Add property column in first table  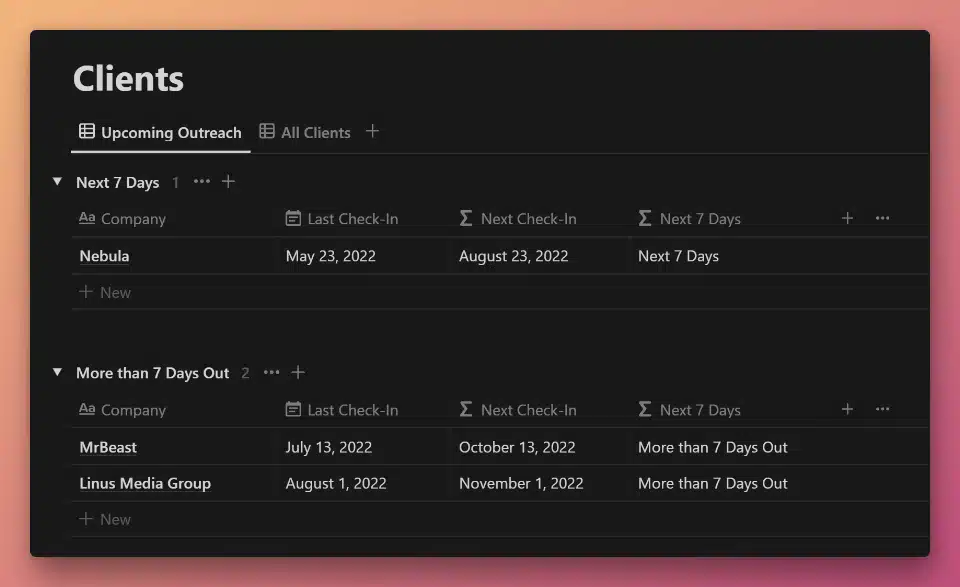847,218
